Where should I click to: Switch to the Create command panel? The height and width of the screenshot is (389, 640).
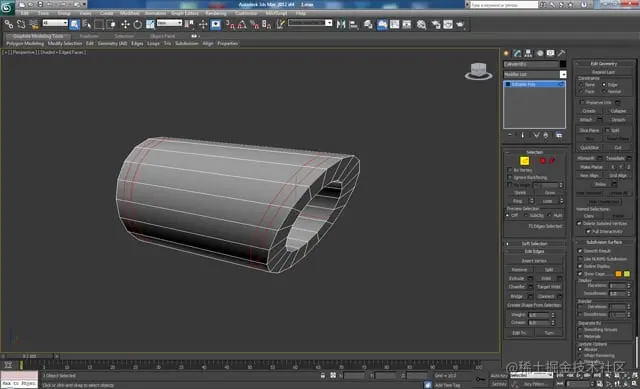pos(507,53)
